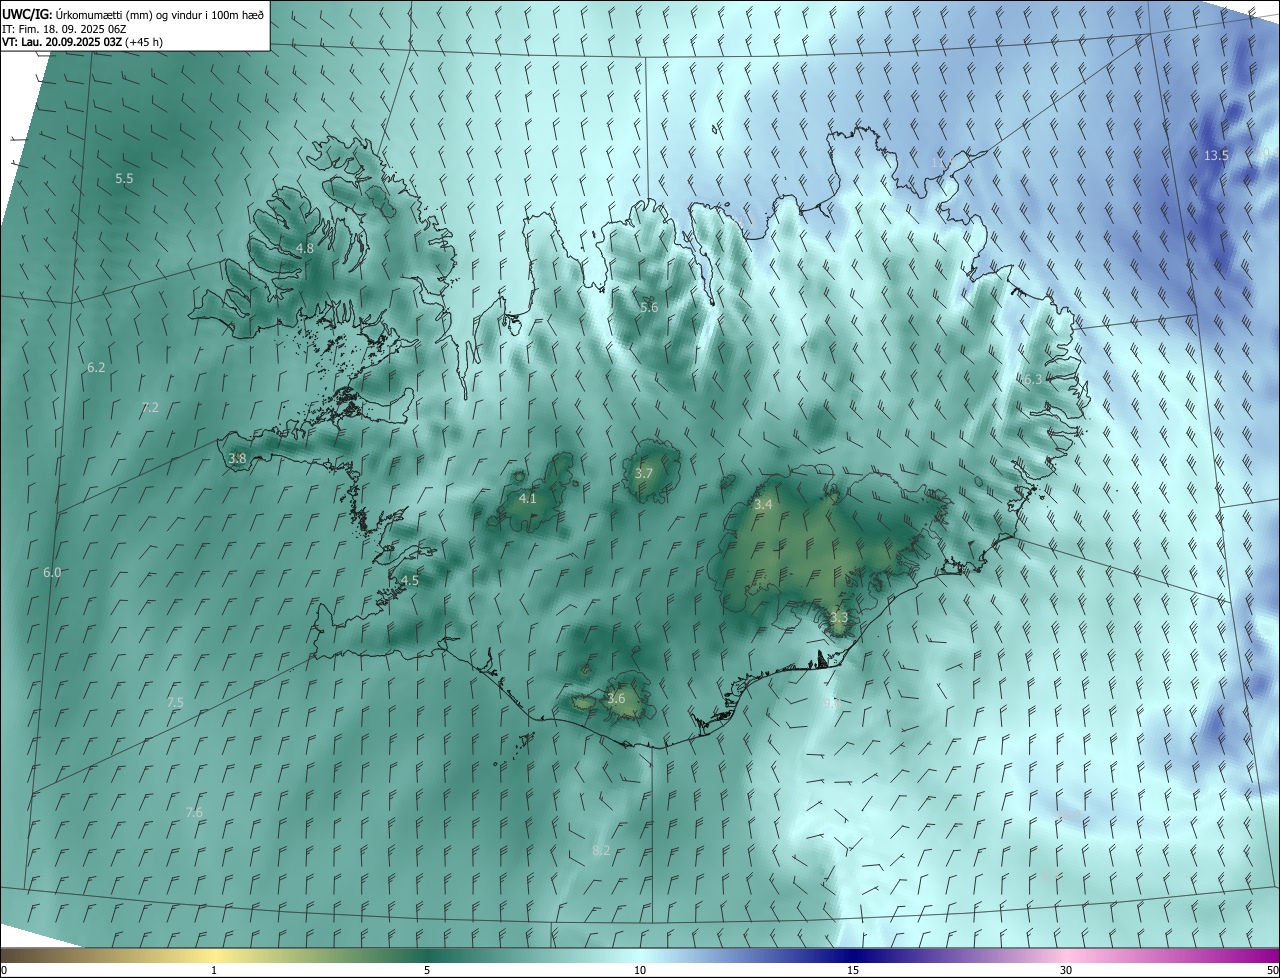
Task: Click the 3.8 value on the Snæfellsnes peninsula
Action: pyautogui.click(x=237, y=459)
